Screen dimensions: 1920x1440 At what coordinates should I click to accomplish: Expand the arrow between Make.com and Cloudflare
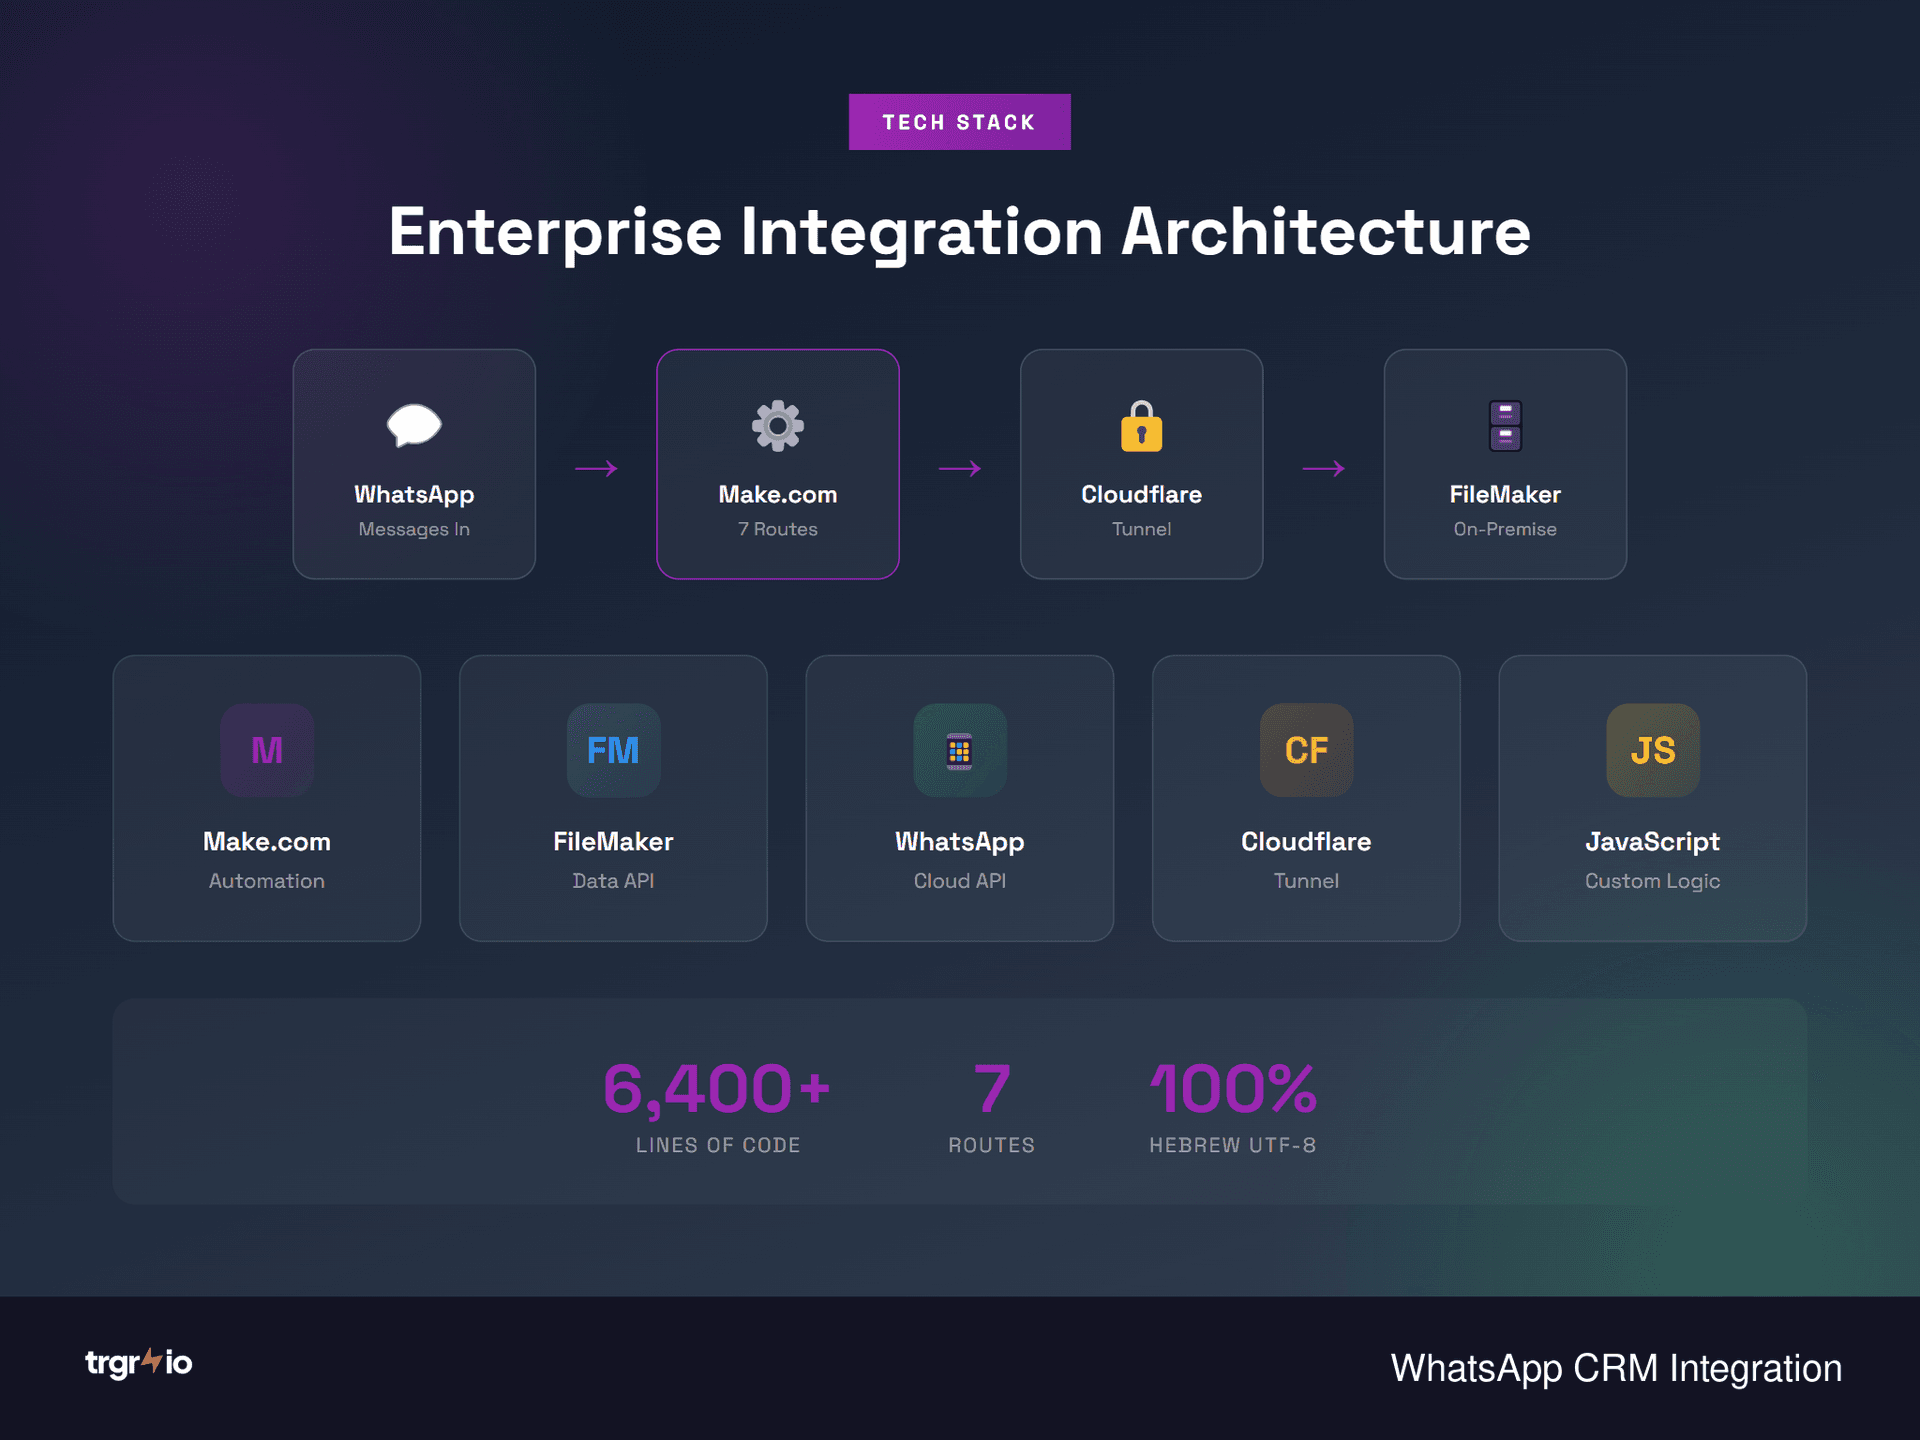[960, 467]
